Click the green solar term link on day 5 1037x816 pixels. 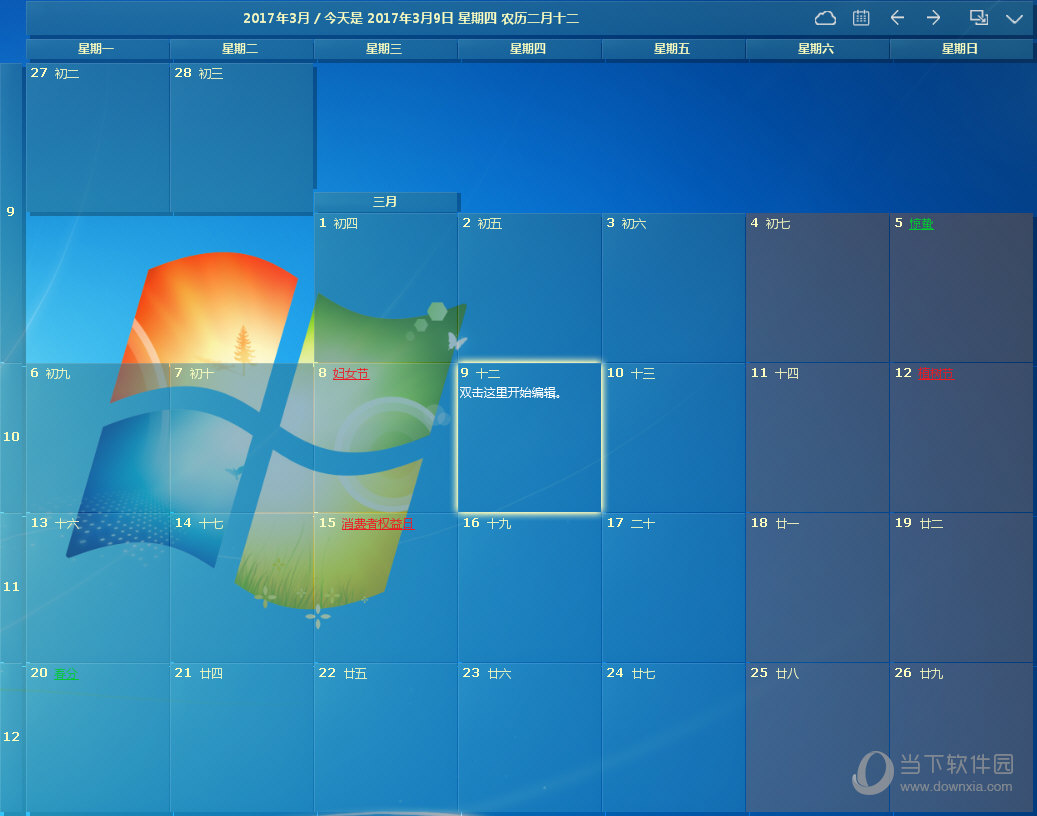(921, 224)
